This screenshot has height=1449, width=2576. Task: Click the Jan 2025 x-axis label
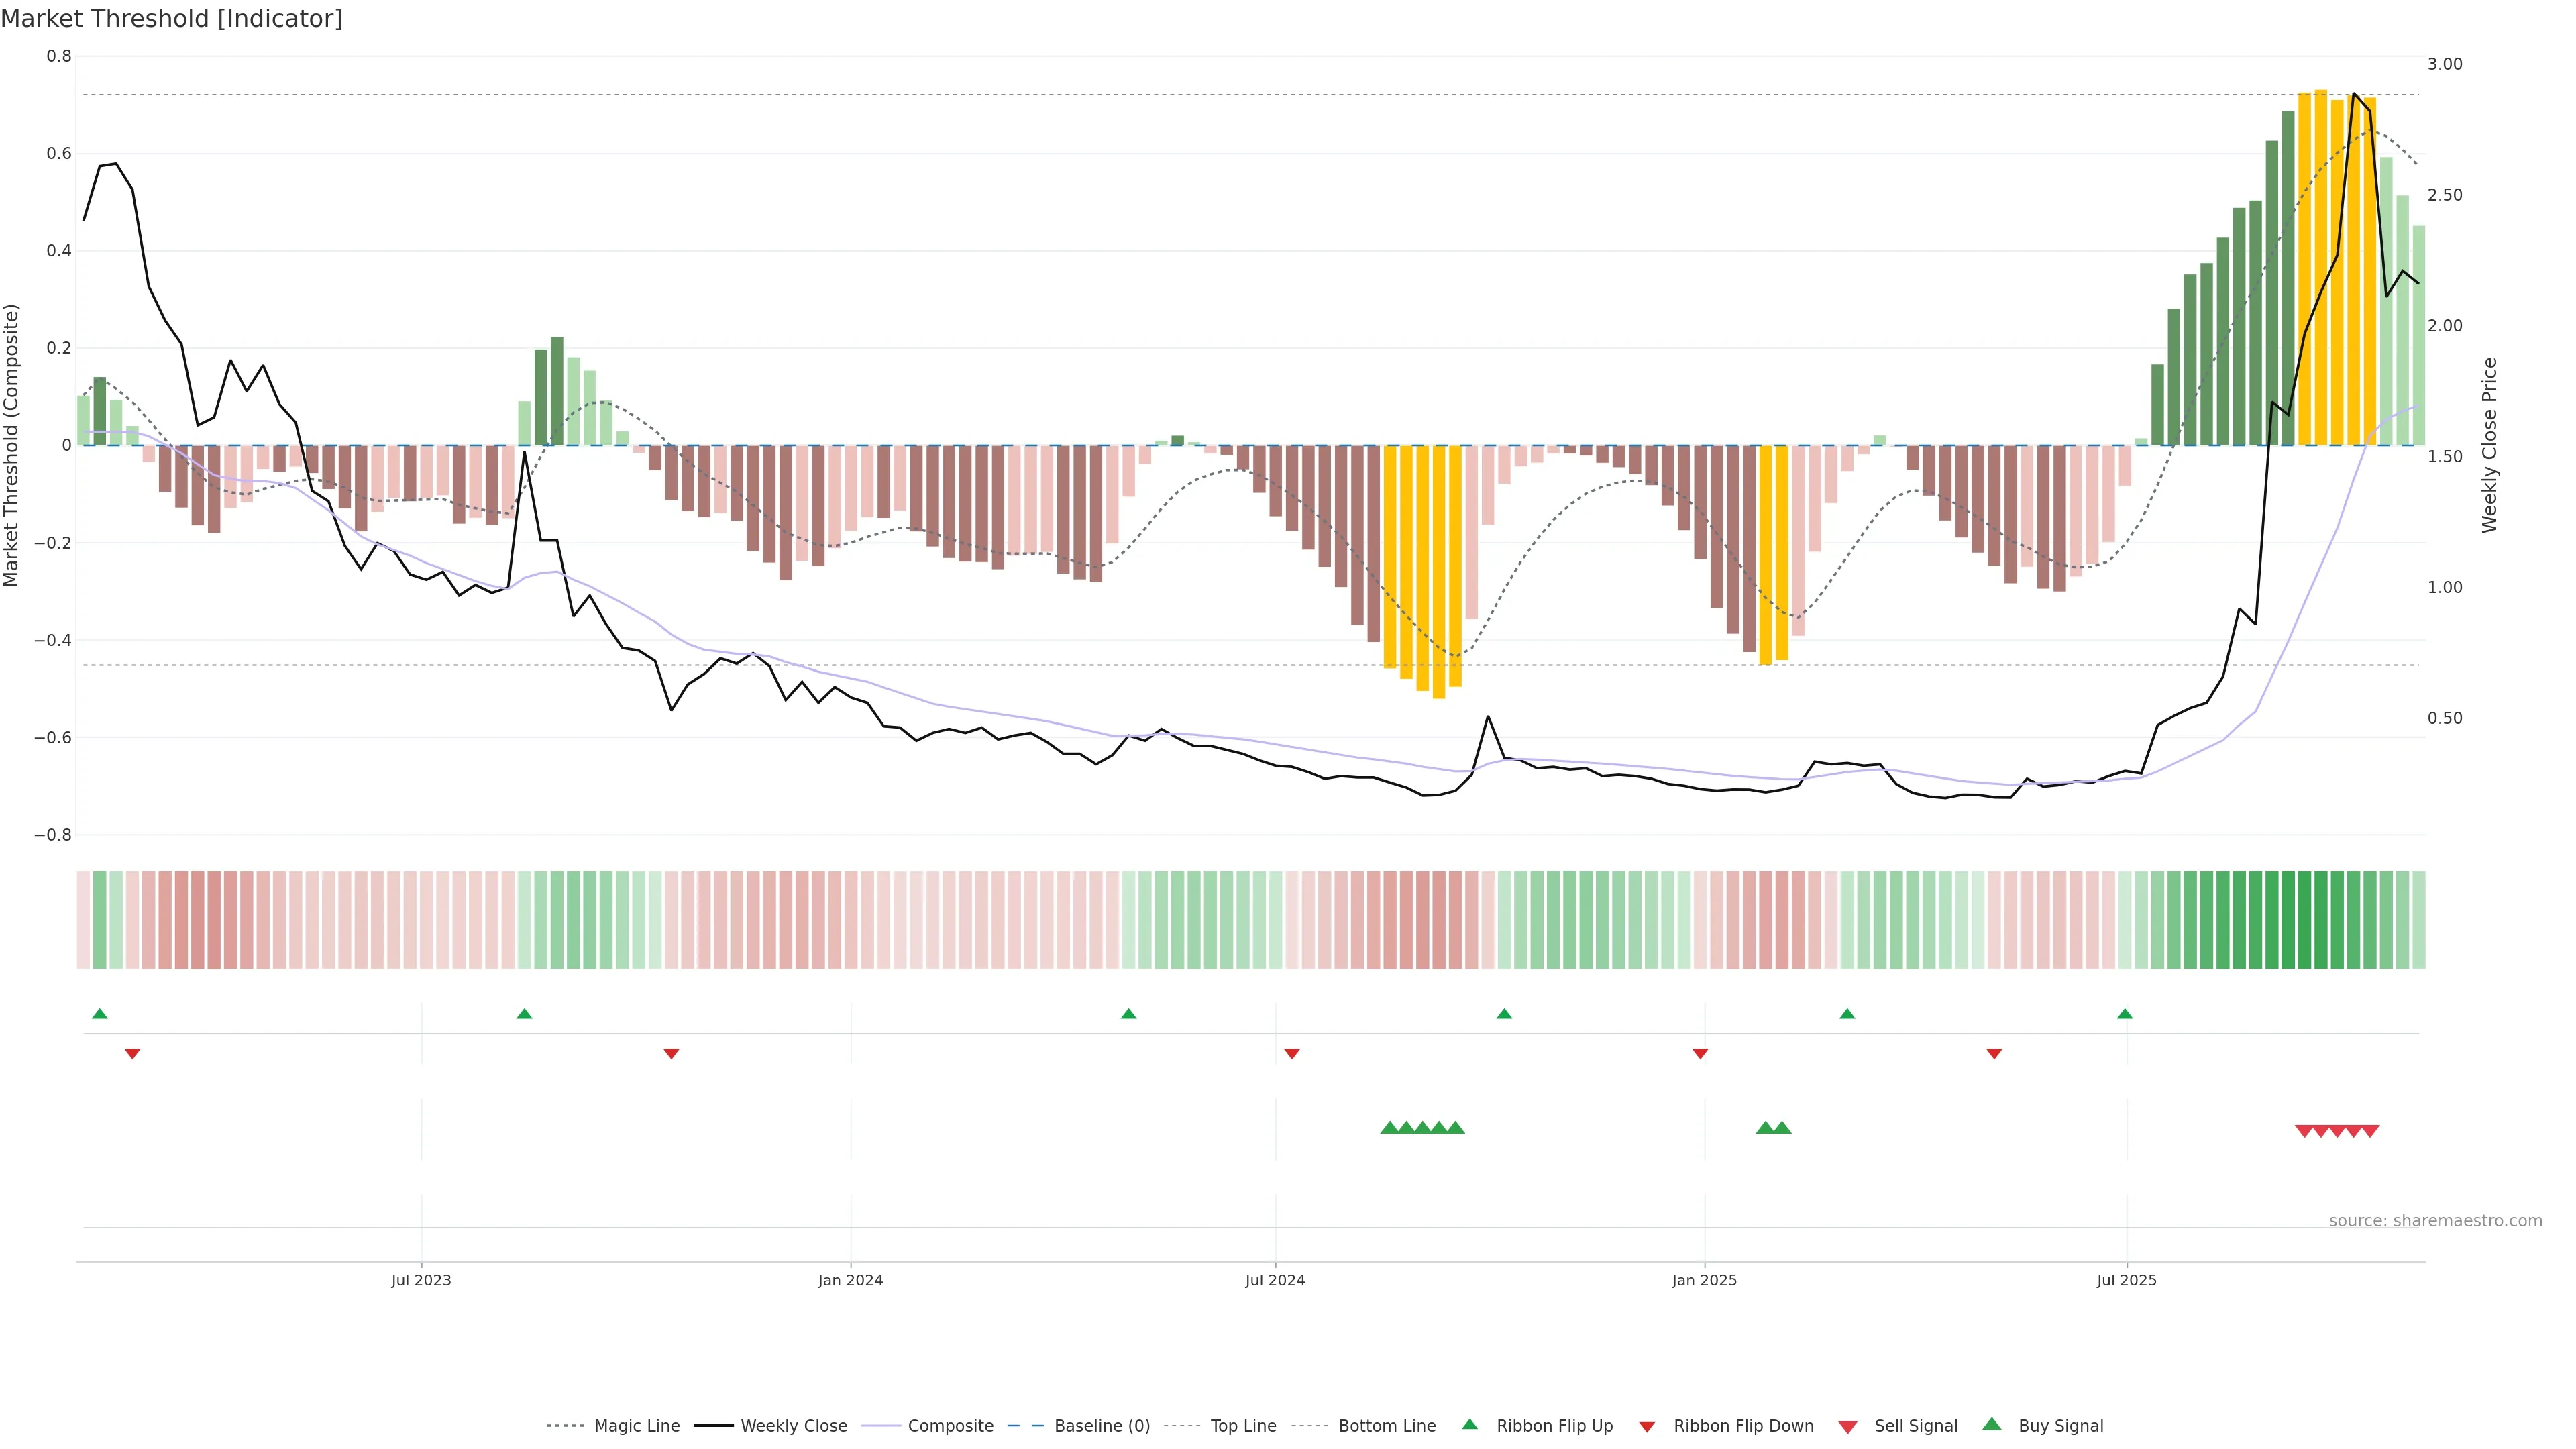pos(1704,1280)
